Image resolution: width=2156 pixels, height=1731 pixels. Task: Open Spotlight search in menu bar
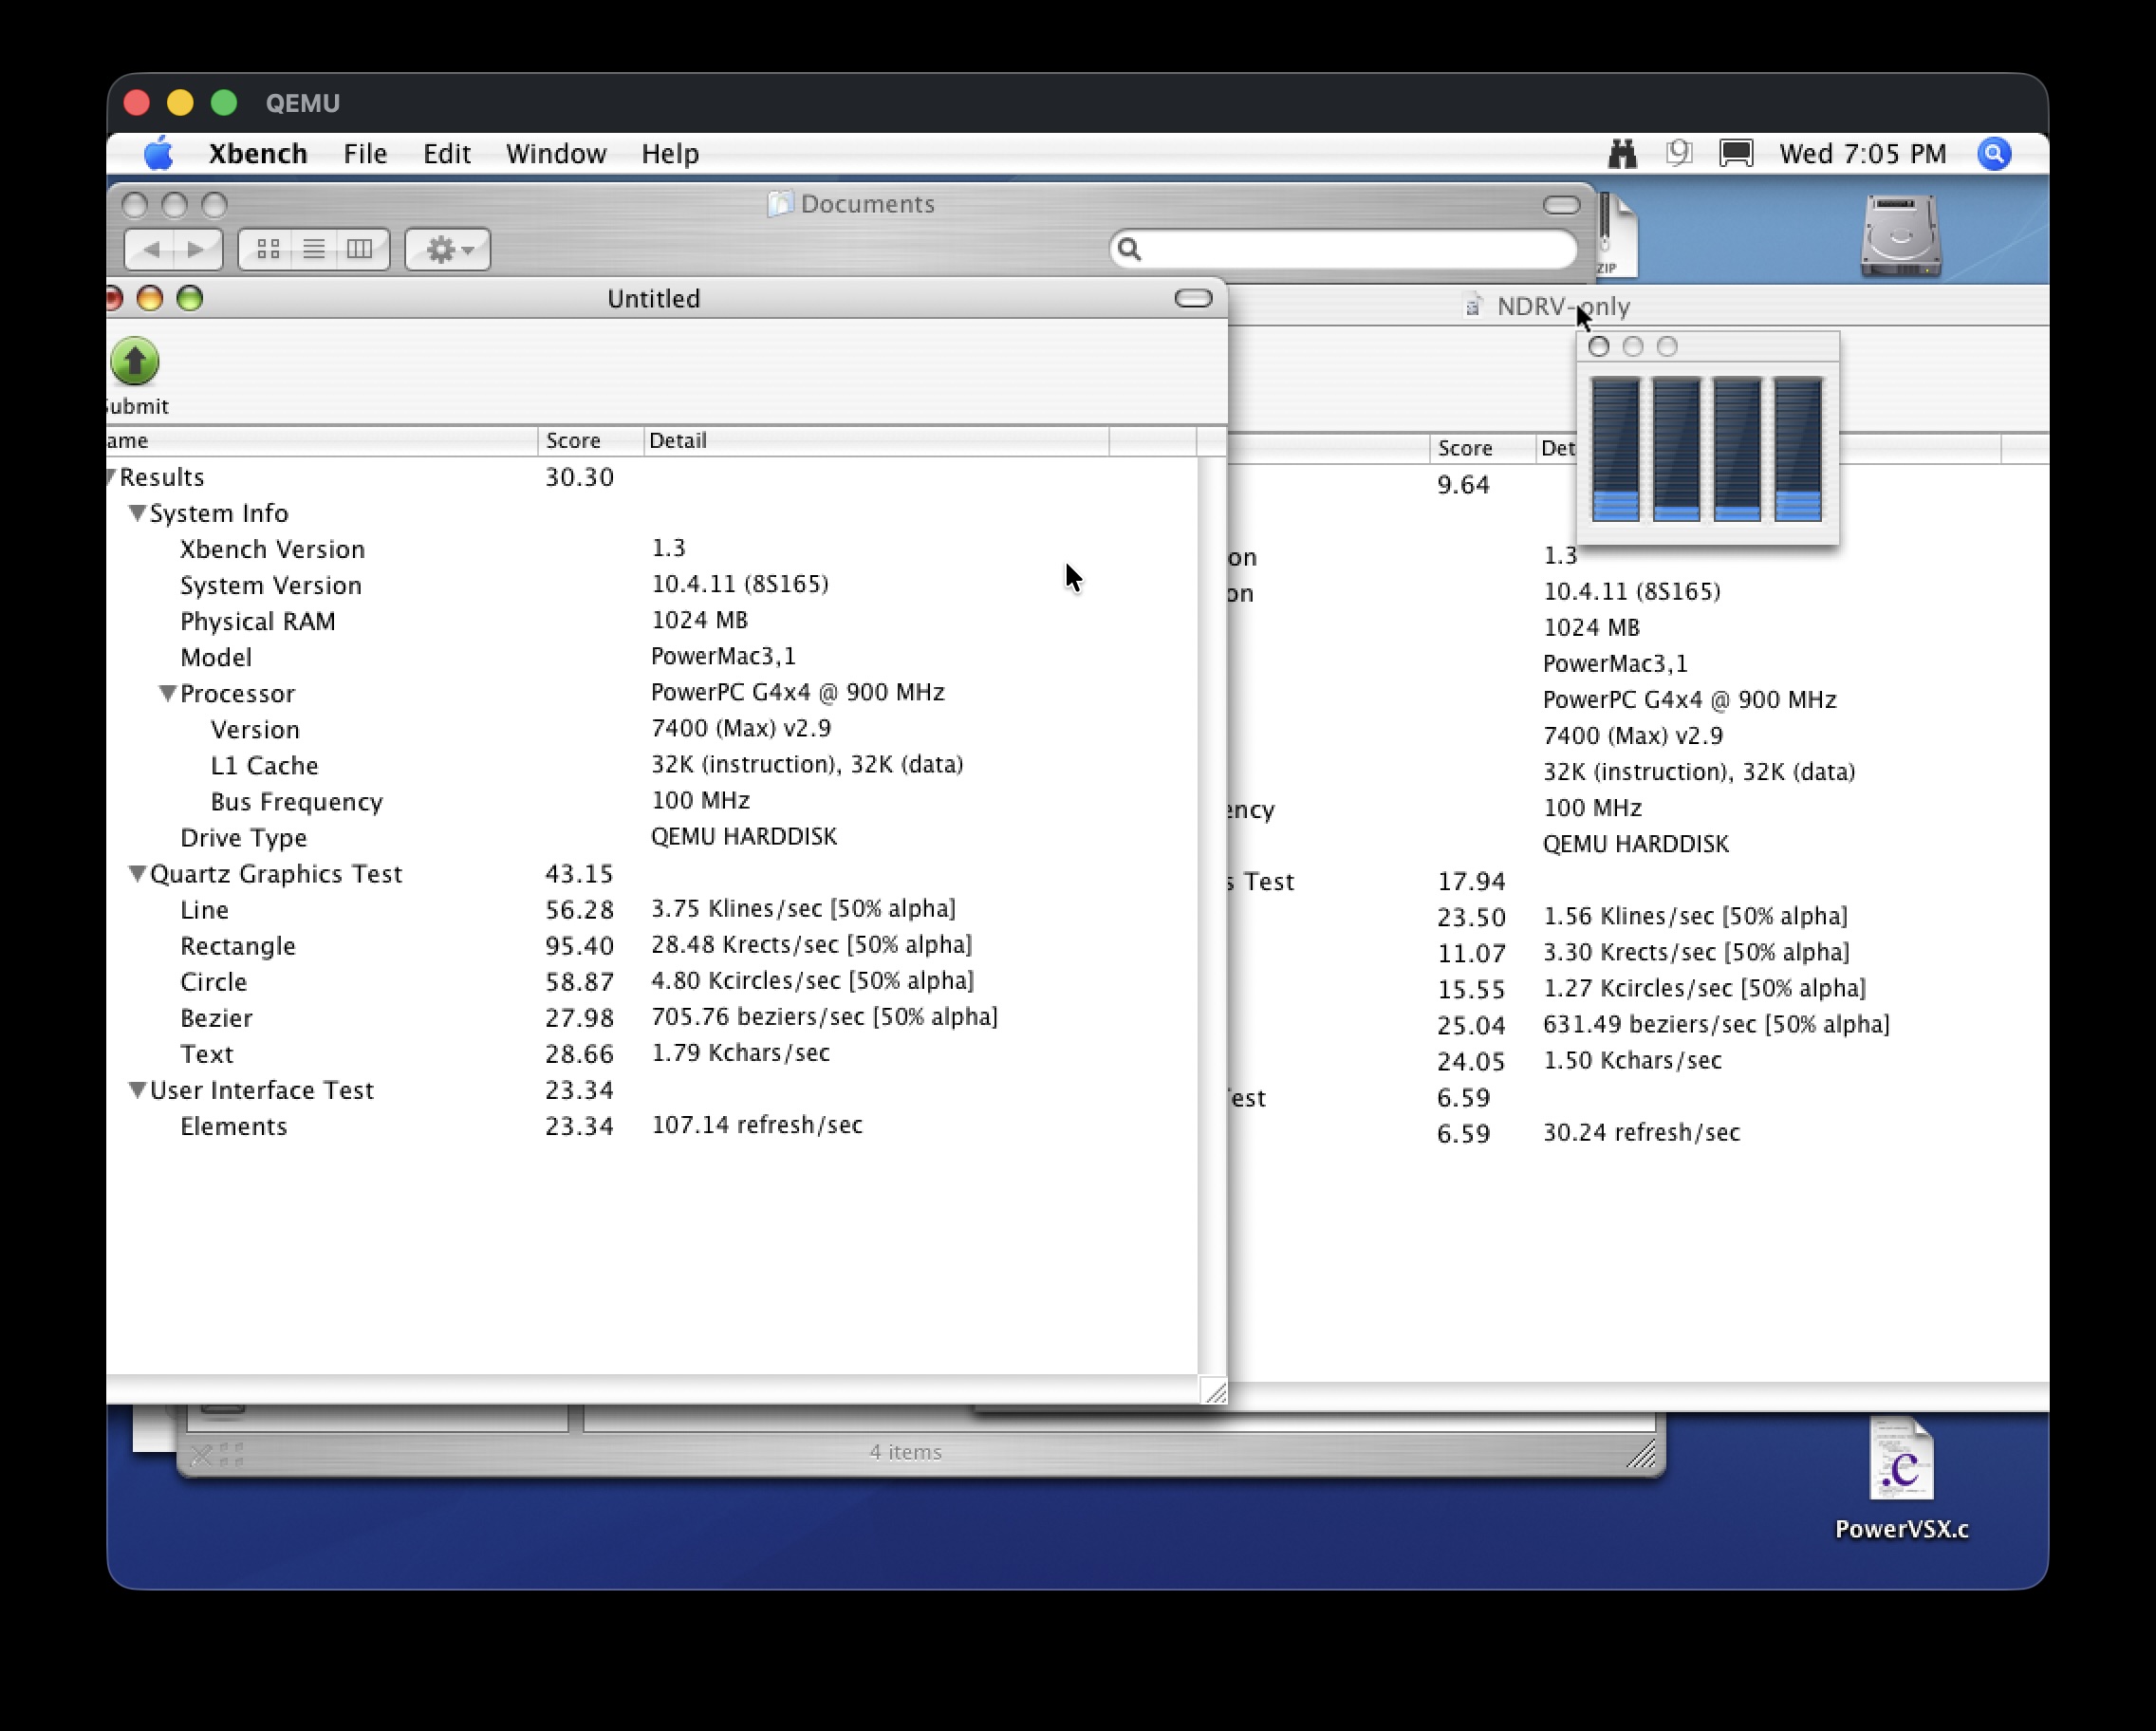pyautogui.click(x=1994, y=154)
